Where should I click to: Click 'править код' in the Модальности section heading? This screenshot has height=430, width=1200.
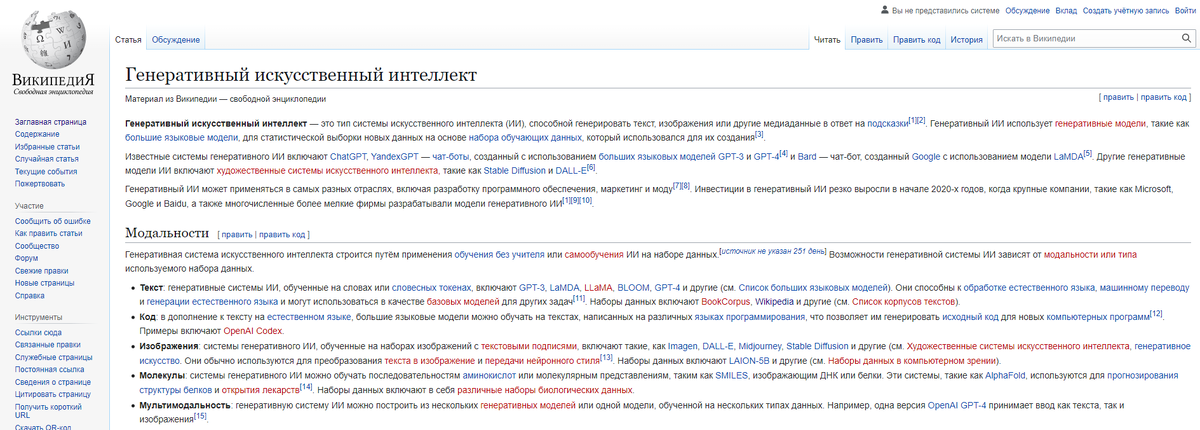tap(282, 235)
